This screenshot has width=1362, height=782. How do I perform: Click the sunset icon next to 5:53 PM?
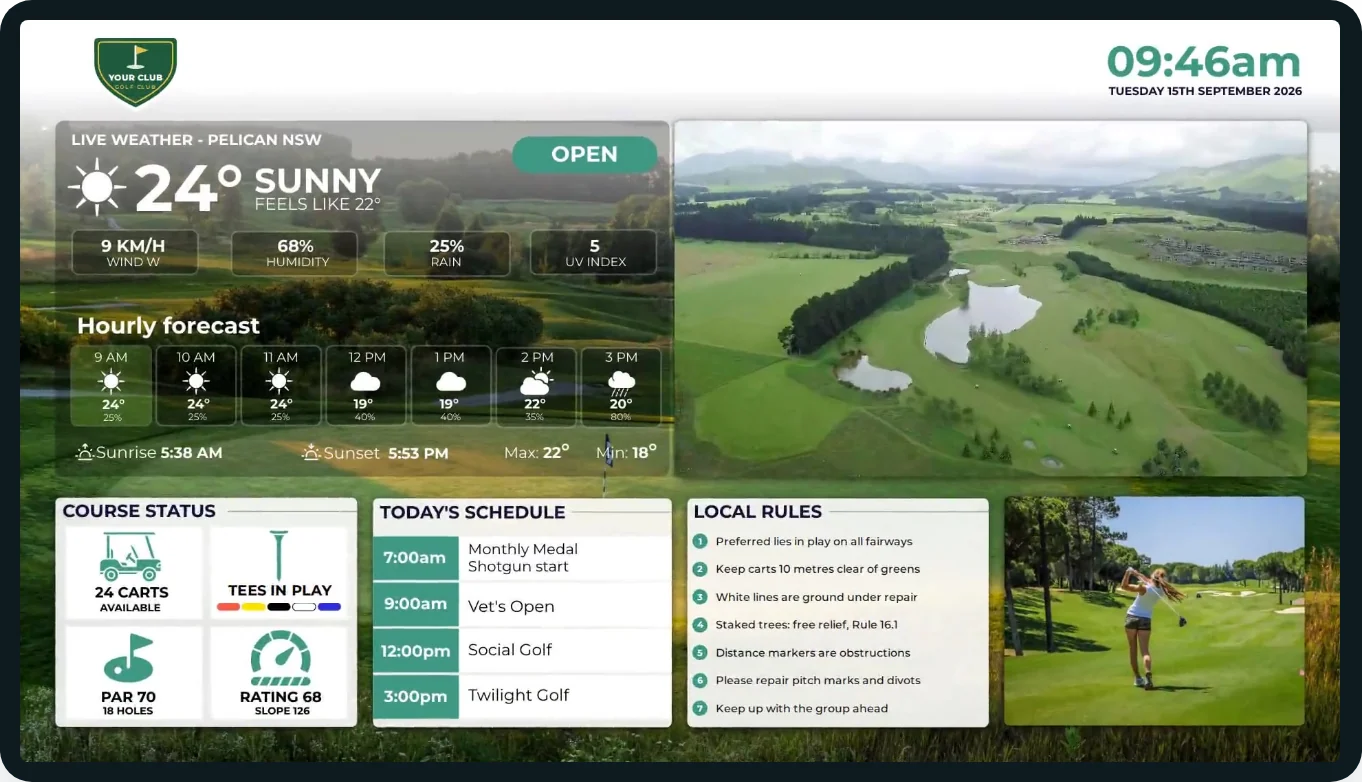(x=311, y=453)
